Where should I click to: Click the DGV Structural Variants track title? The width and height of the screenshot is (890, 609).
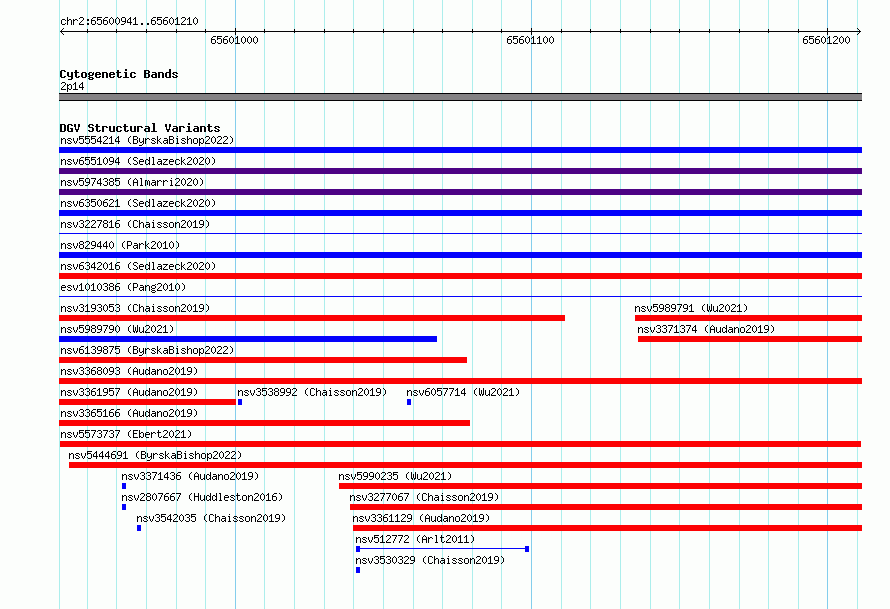click(x=140, y=128)
